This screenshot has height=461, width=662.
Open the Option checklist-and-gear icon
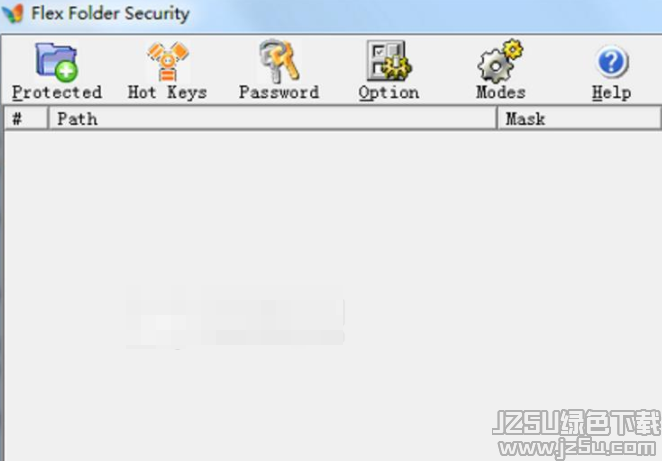389,61
